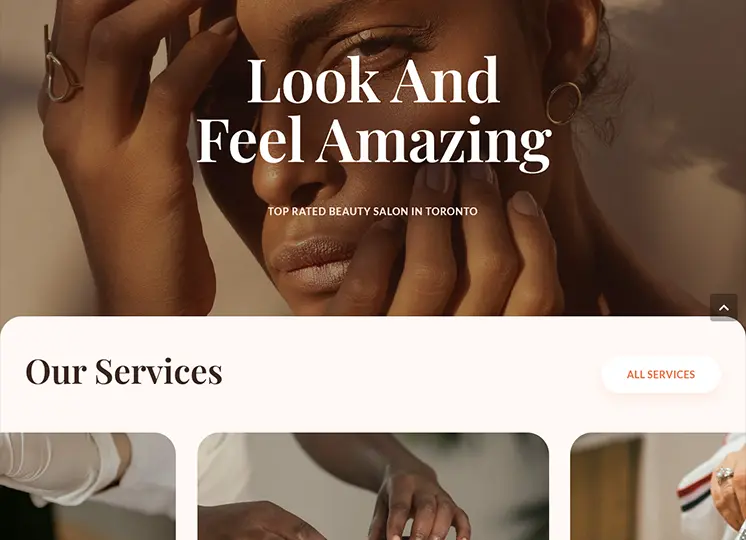Click the scroll-to-top chevron button

724,307
